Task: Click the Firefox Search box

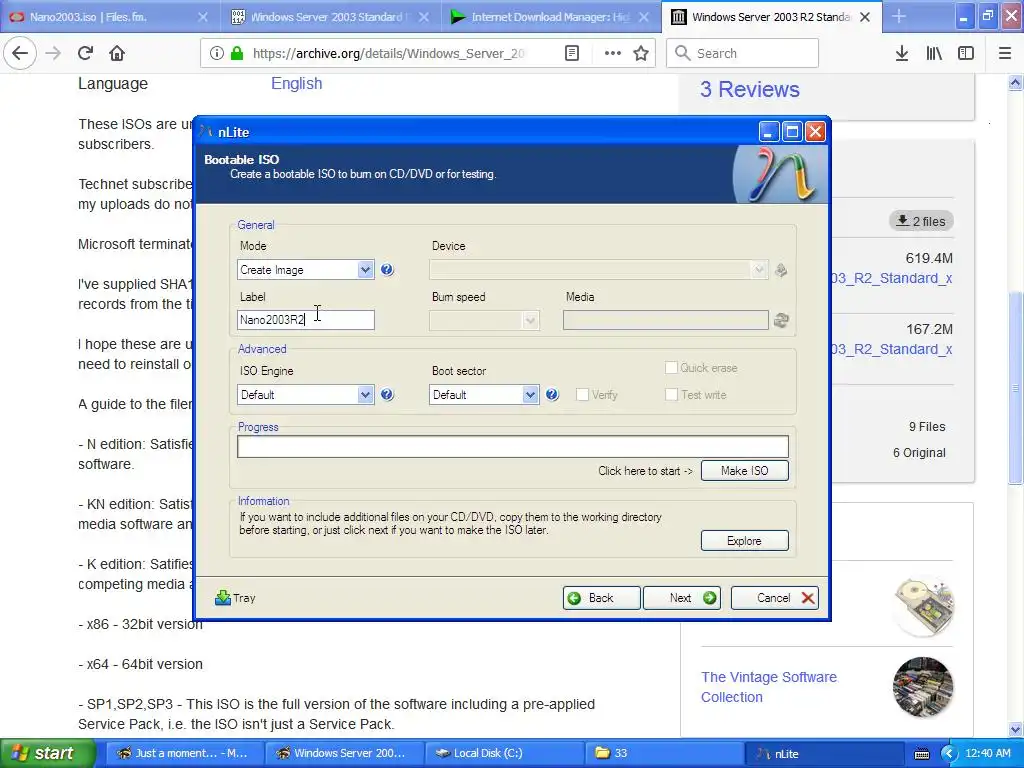Action: pyautogui.click(x=743, y=53)
